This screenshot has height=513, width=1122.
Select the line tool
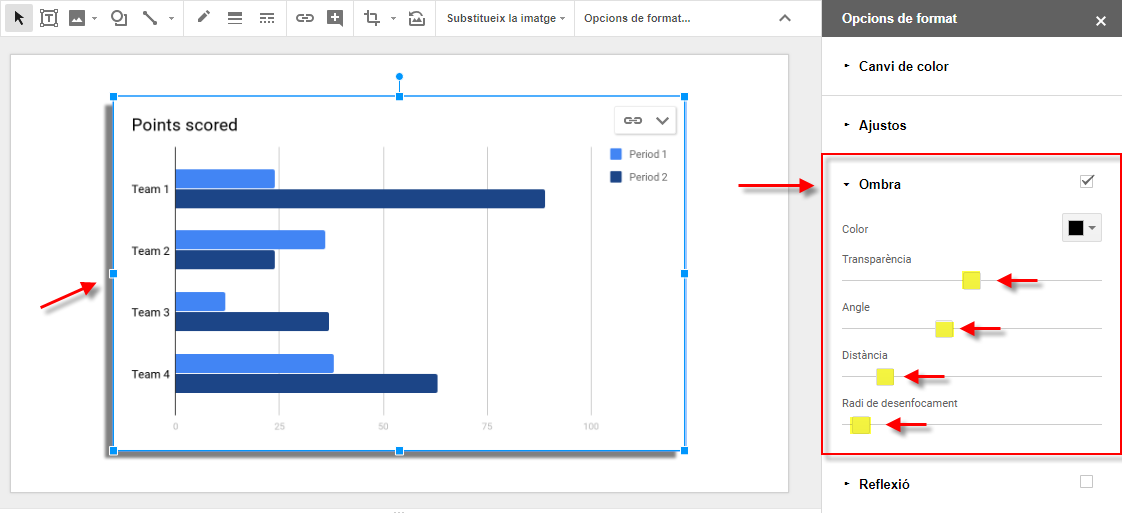click(150, 19)
